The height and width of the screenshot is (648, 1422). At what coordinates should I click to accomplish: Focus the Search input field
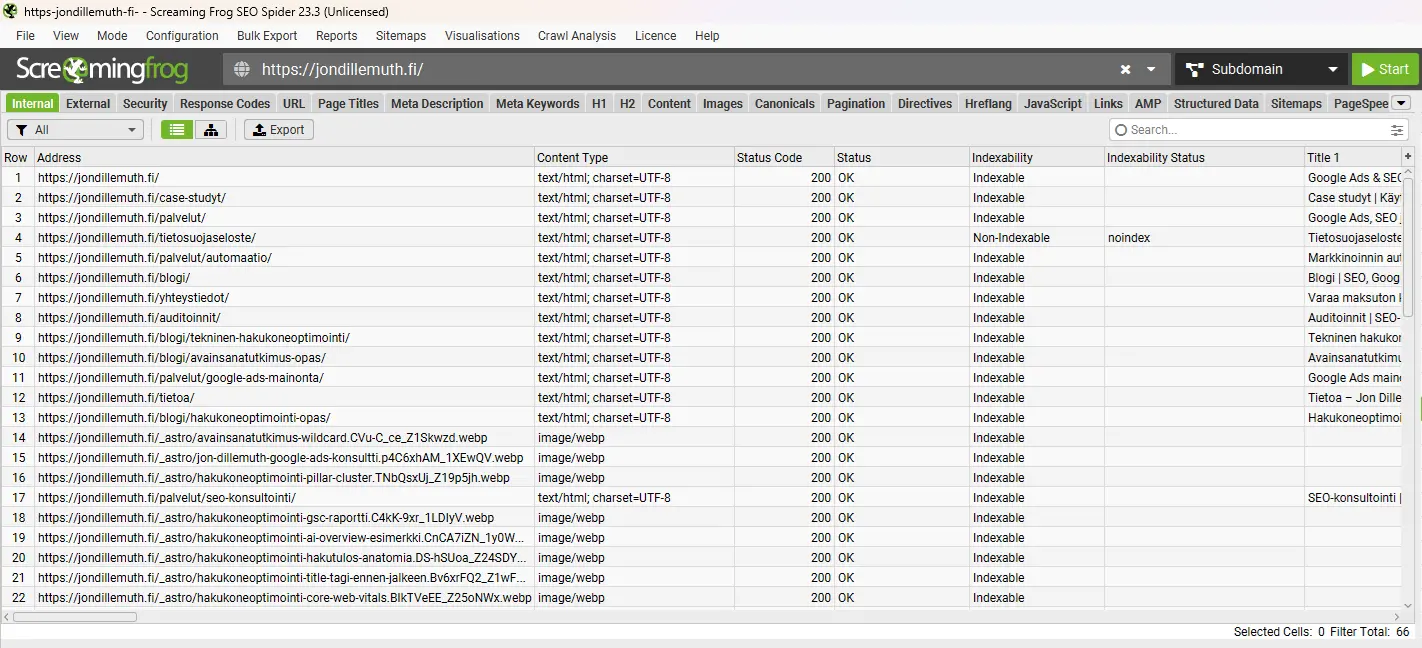1250,130
